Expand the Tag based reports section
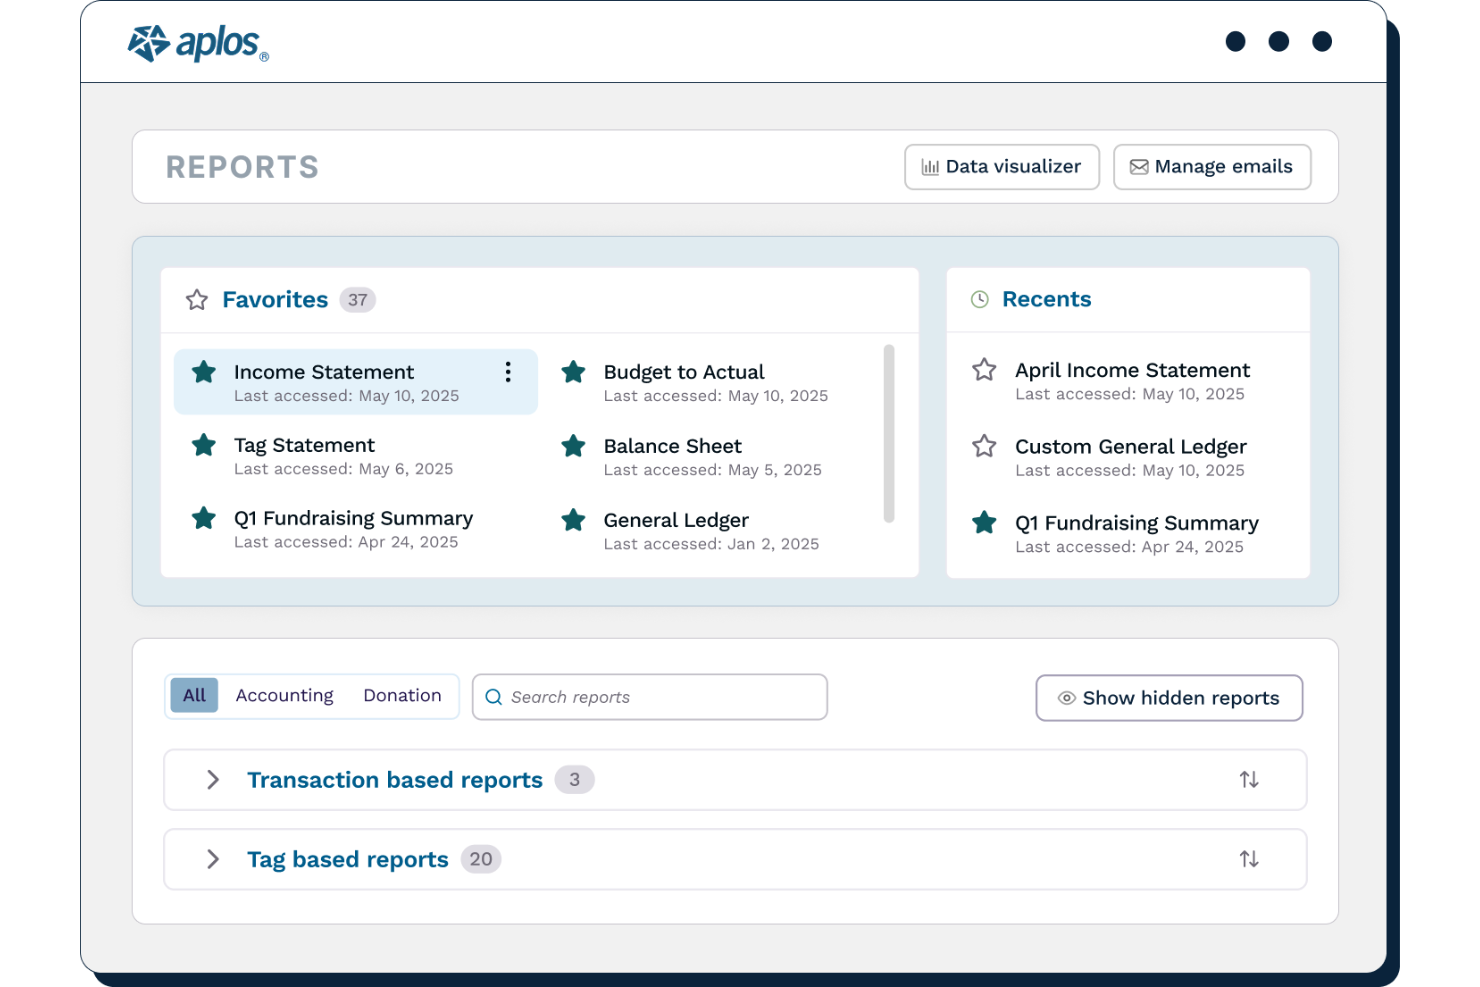Screen dimensions: 1480x987 coord(212,858)
